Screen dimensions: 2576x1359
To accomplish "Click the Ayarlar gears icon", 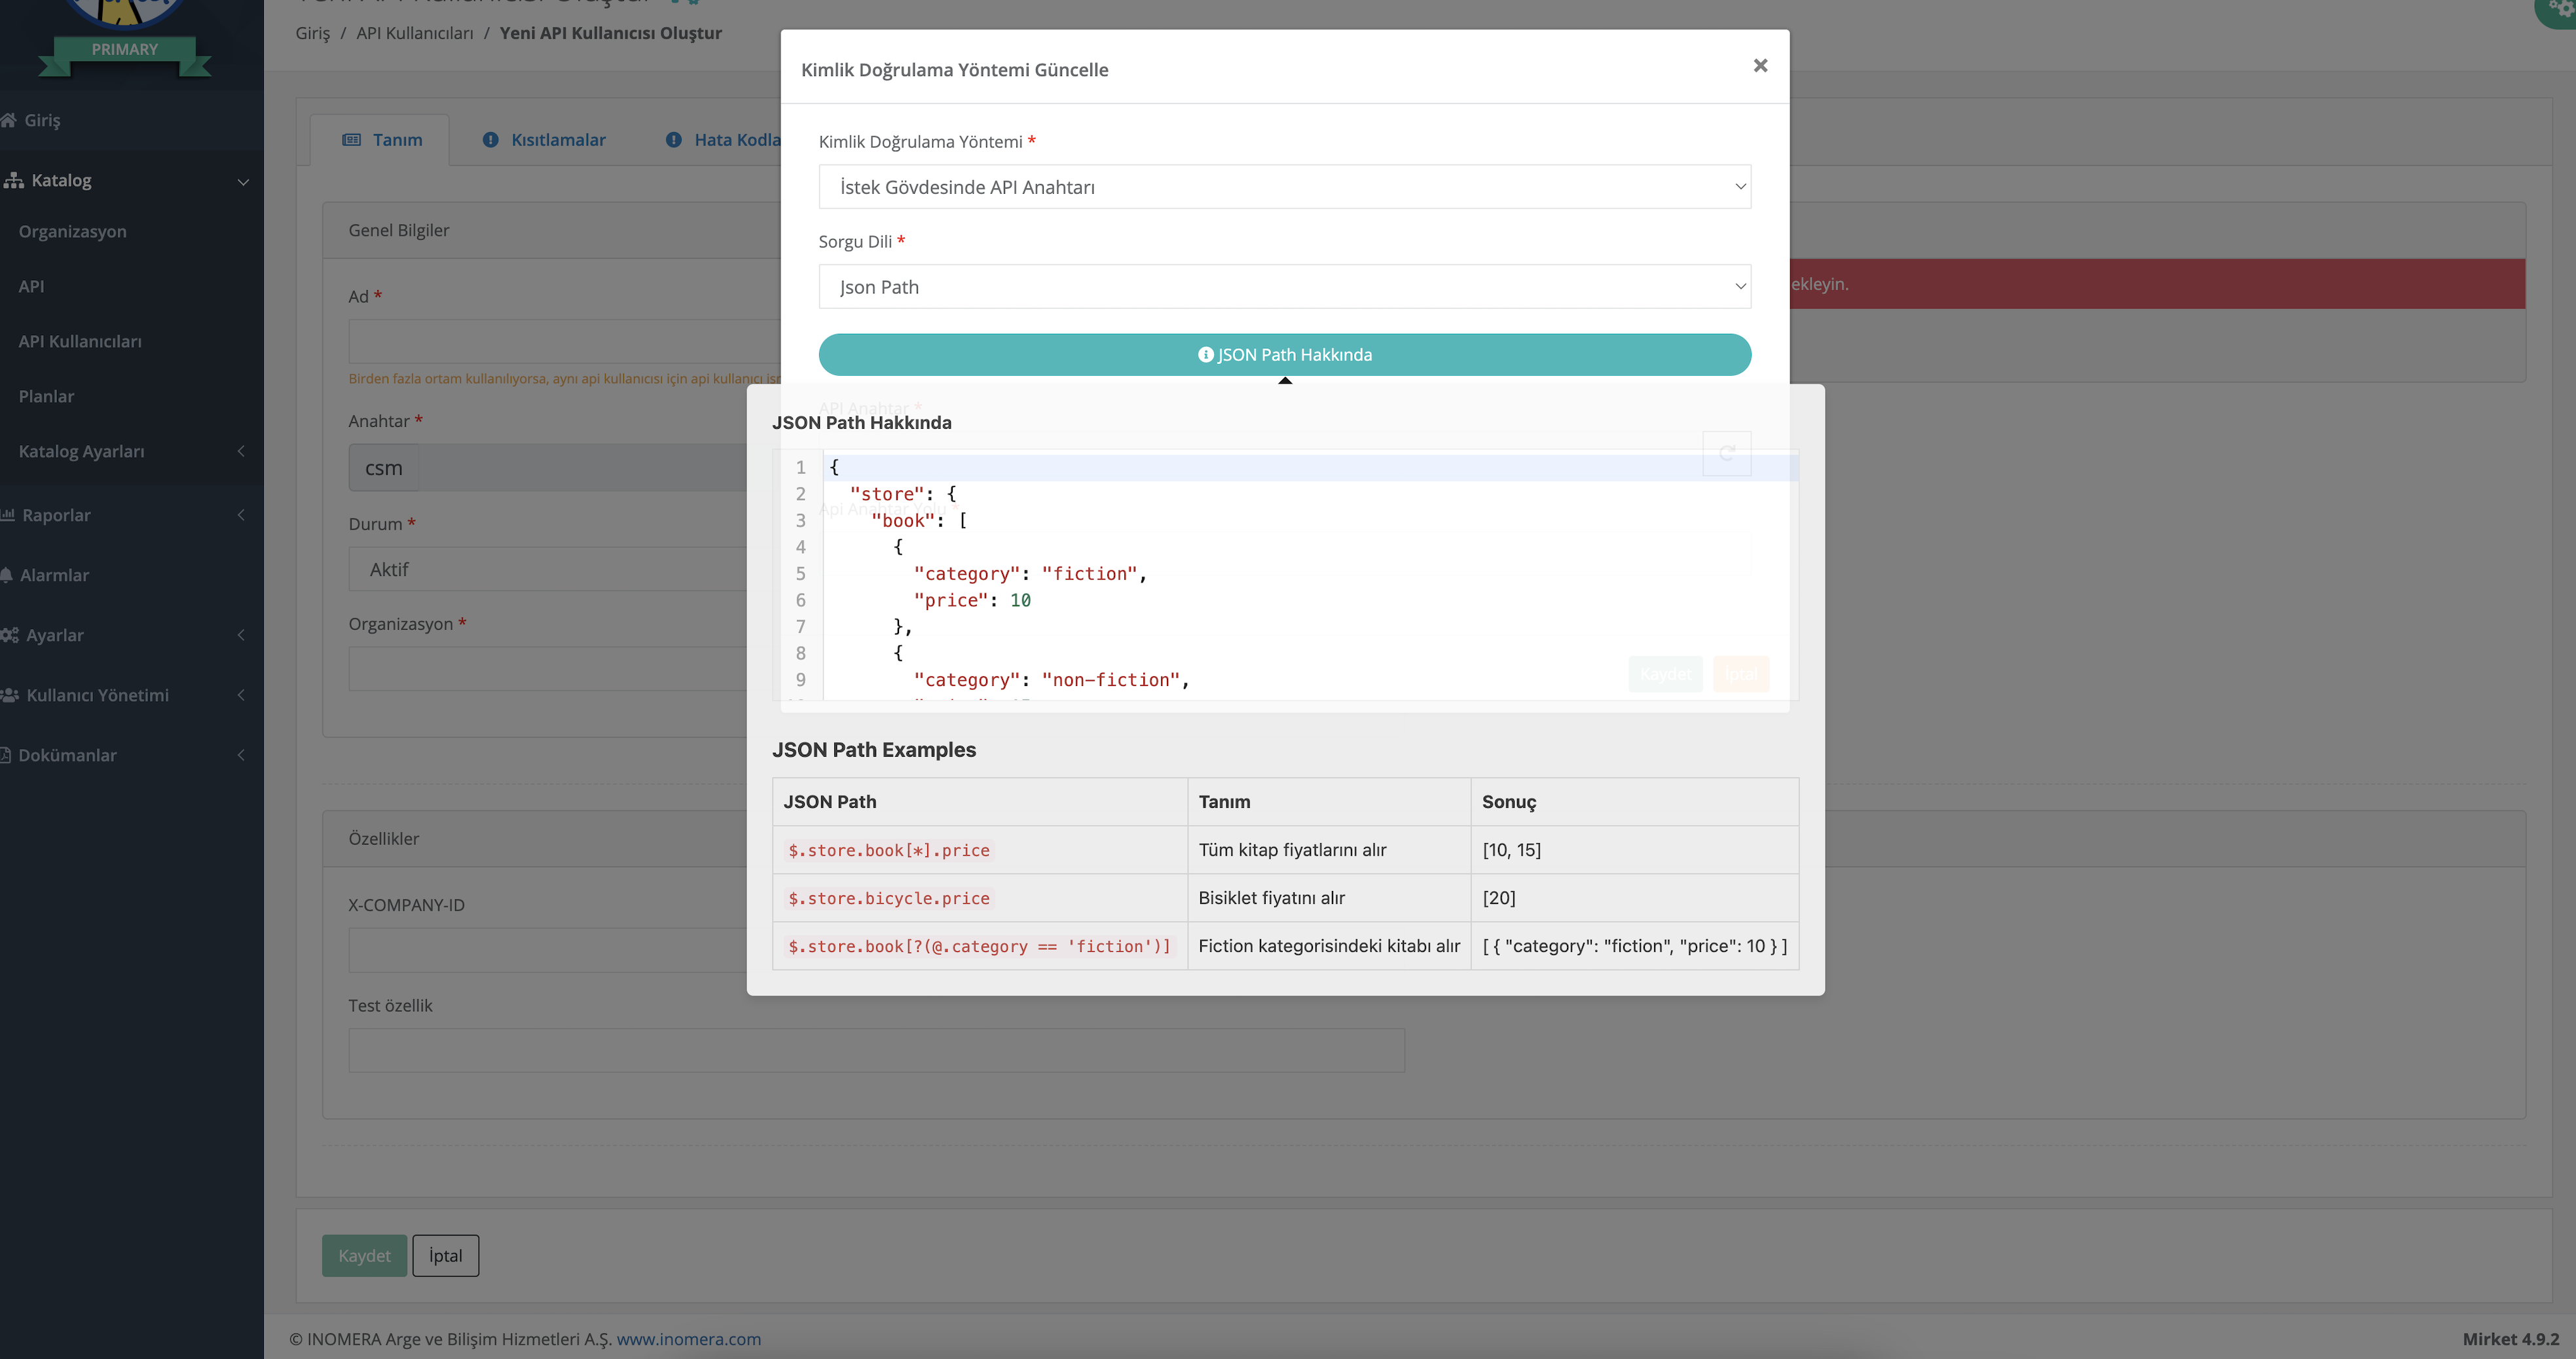I will coord(10,635).
